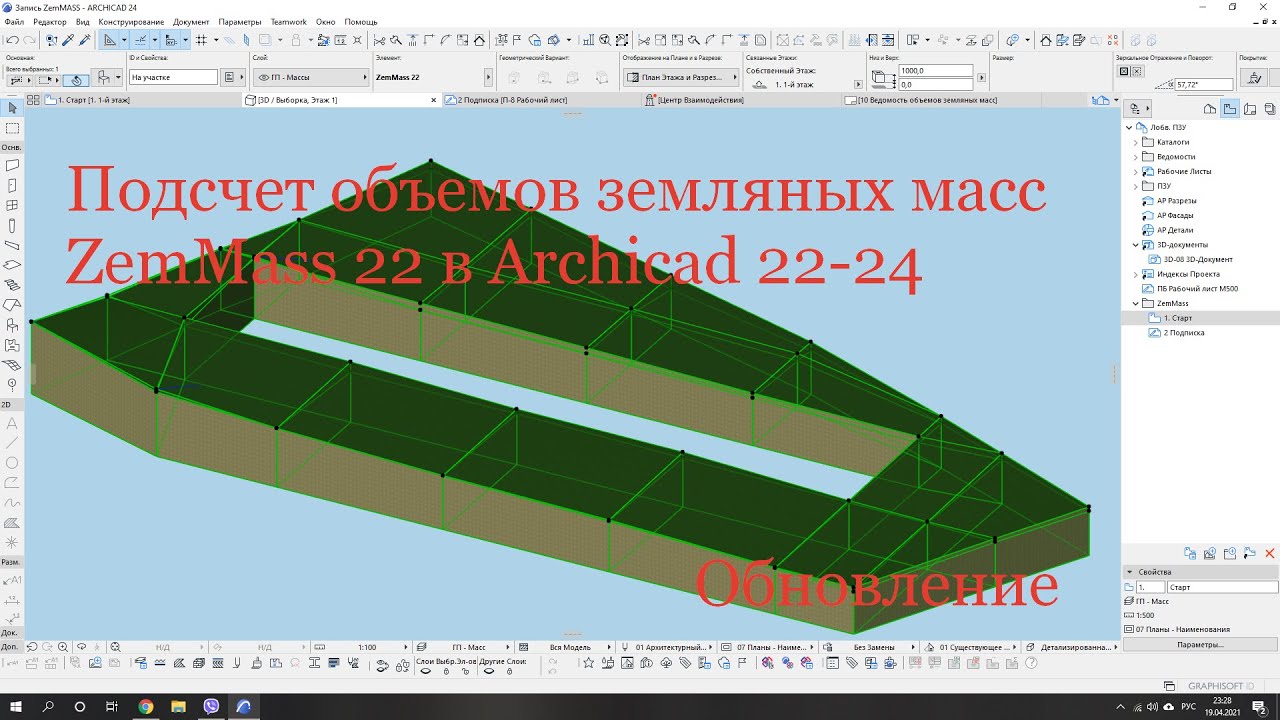
Task: Open the home story navigation icon in toolbar
Action: [x=1045, y=40]
